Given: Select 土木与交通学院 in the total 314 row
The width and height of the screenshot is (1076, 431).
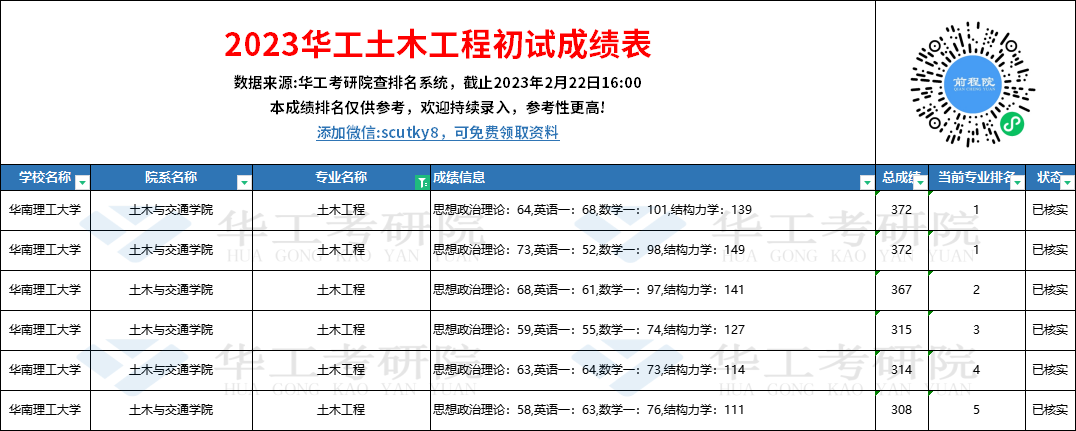Looking at the screenshot, I should click(x=172, y=370).
